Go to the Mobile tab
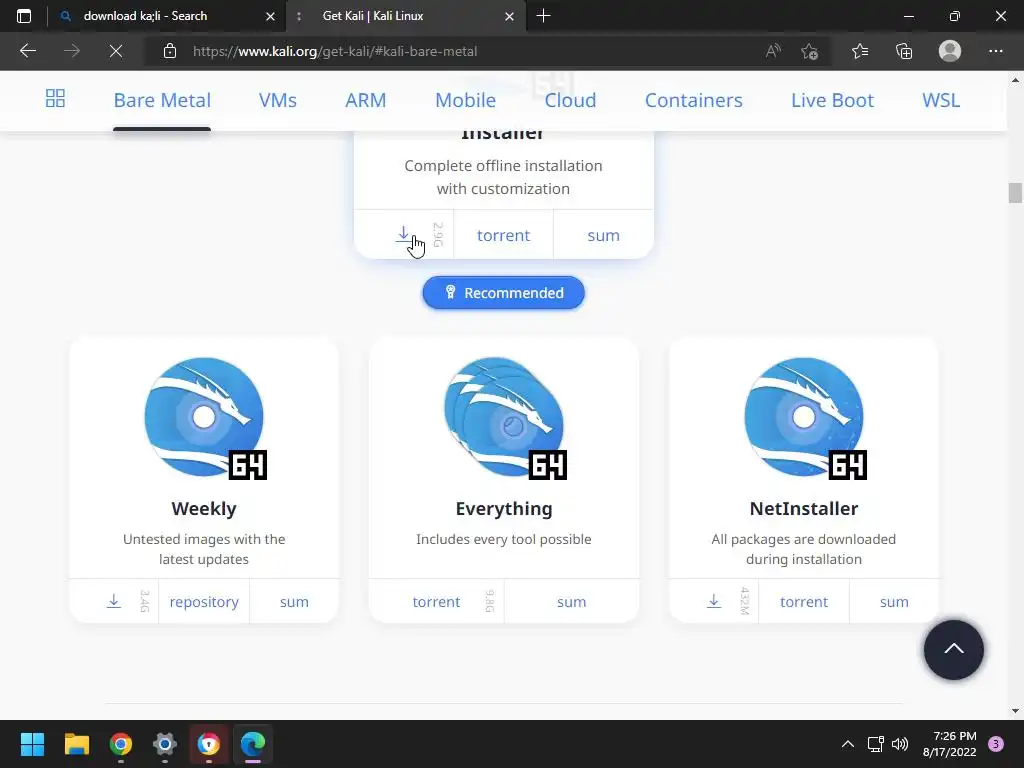1024x768 pixels. [x=466, y=100]
